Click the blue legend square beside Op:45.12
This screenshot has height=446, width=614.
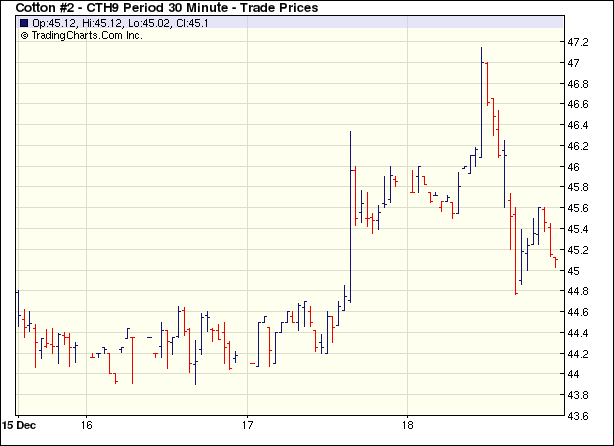tap(25, 23)
